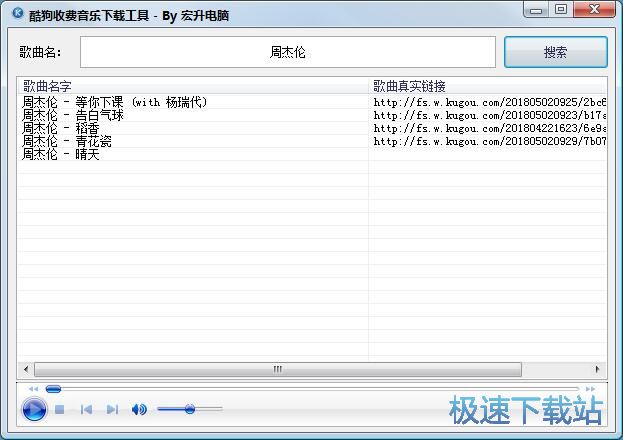Maximize the download tool window
The image size is (623, 440).
pos(561,10)
